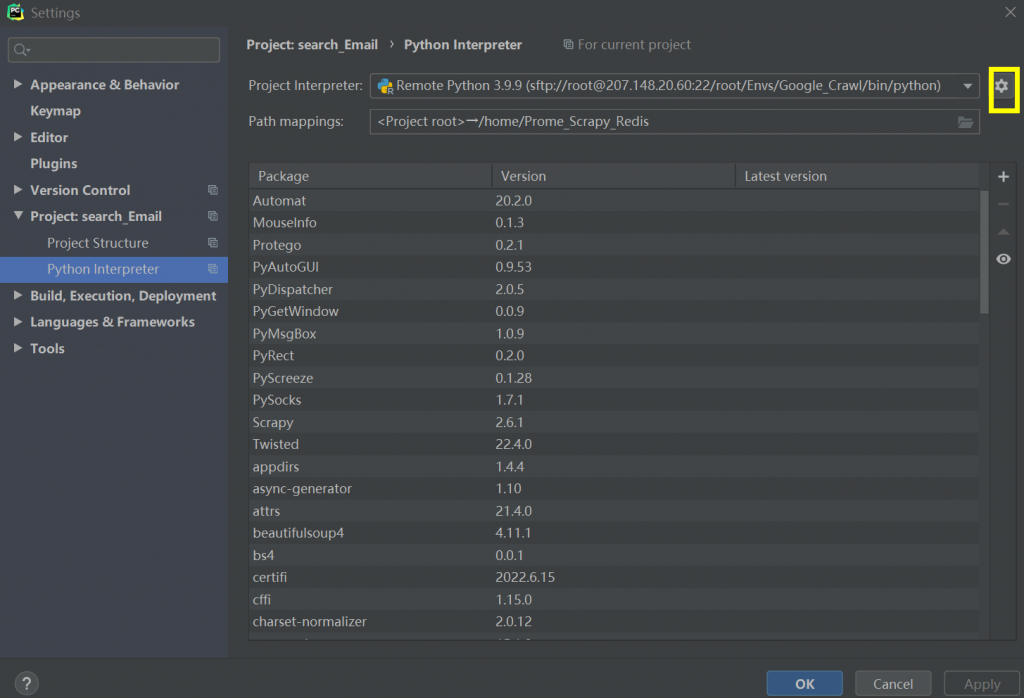1024x698 pixels.
Task: Click the copy icon next to Version Control
Action: pyautogui.click(x=212, y=190)
